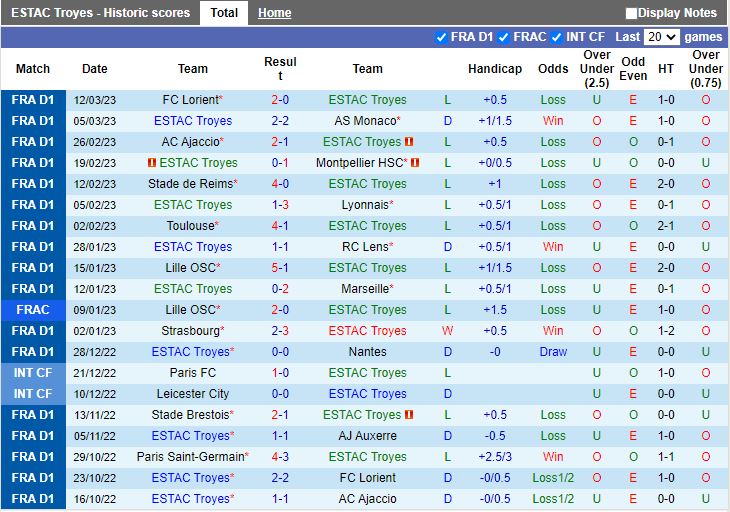Click the W outcome in Strasbourg row
The image size is (730, 512).
tap(447, 330)
